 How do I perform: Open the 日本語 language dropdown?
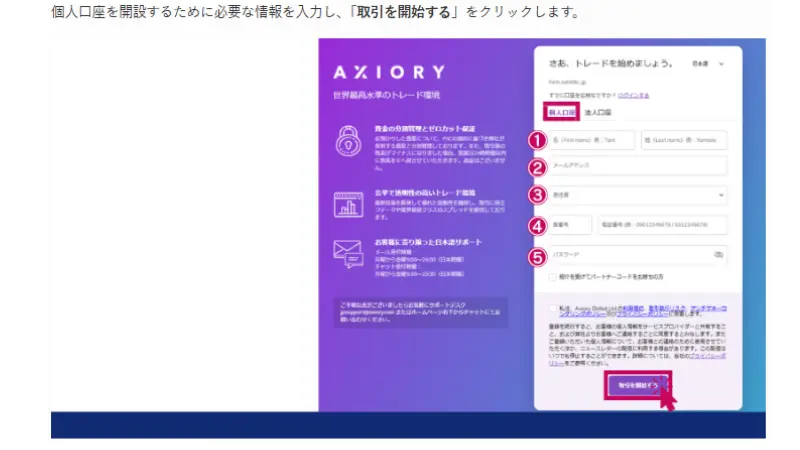tap(708, 64)
